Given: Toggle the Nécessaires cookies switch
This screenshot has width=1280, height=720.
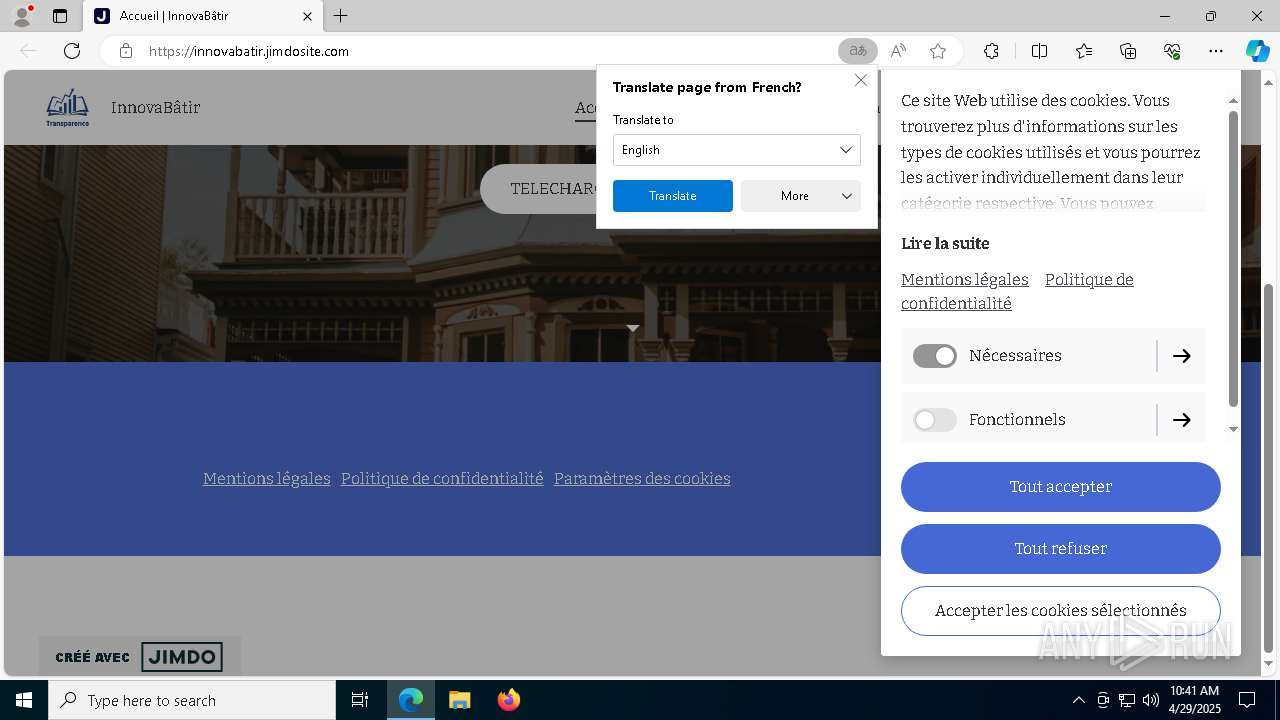Looking at the screenshot, I should coord(935,356).
